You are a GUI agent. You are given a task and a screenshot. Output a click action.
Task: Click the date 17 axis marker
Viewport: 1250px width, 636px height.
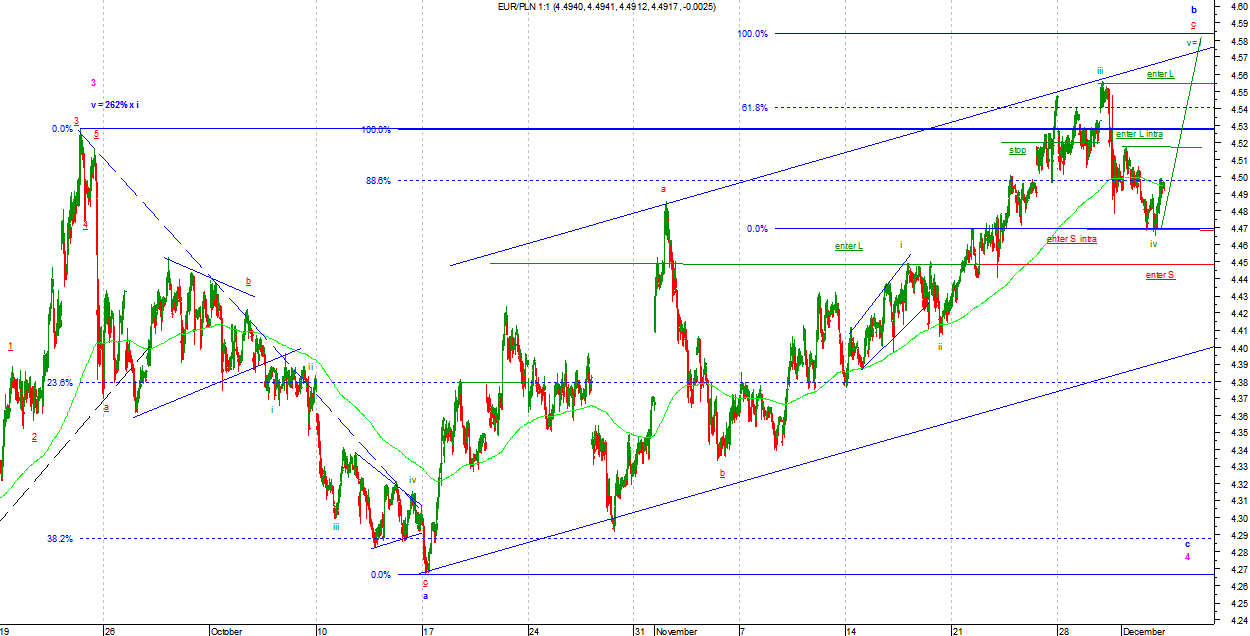click(428, 631)
